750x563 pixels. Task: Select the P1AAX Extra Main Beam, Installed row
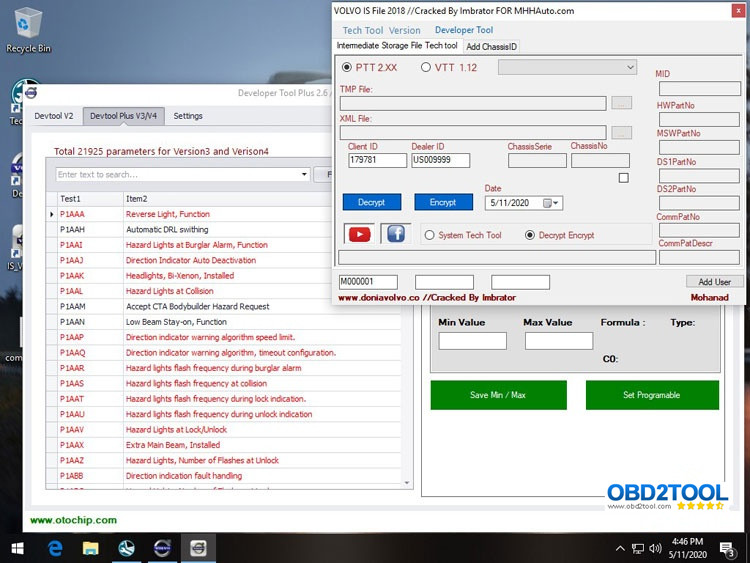[223, 445]
